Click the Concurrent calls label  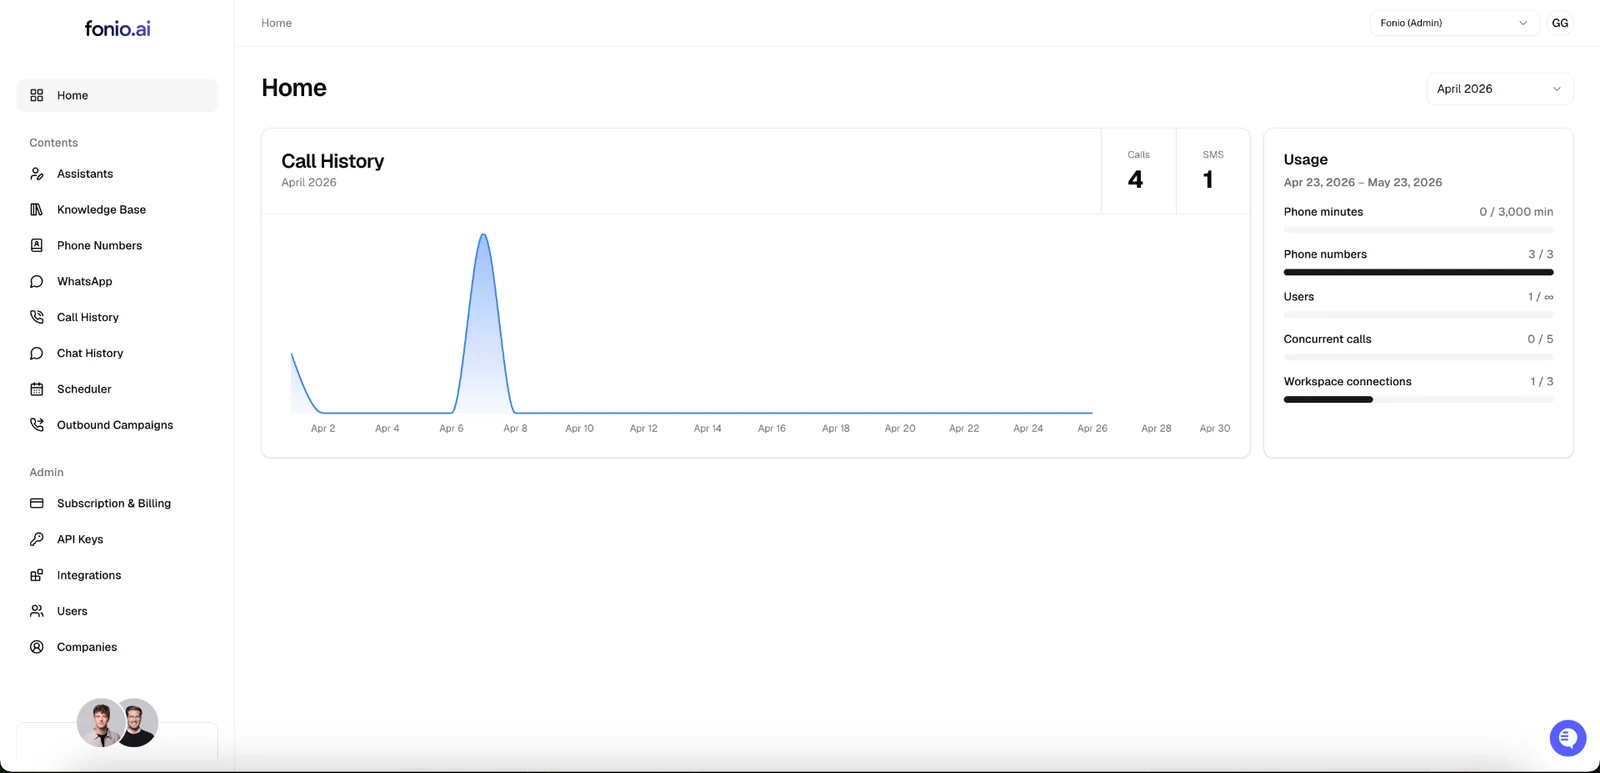click(1327, 339)
